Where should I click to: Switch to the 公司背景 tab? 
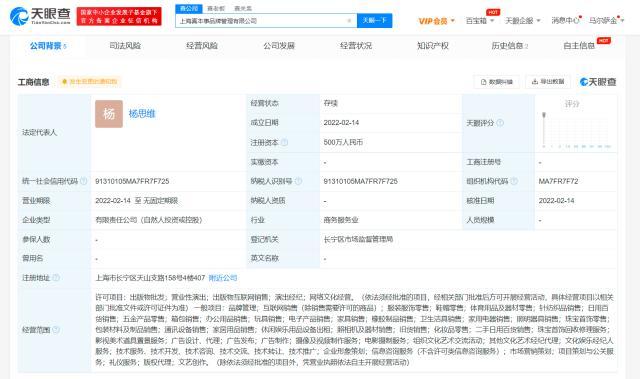pos(48,46)
